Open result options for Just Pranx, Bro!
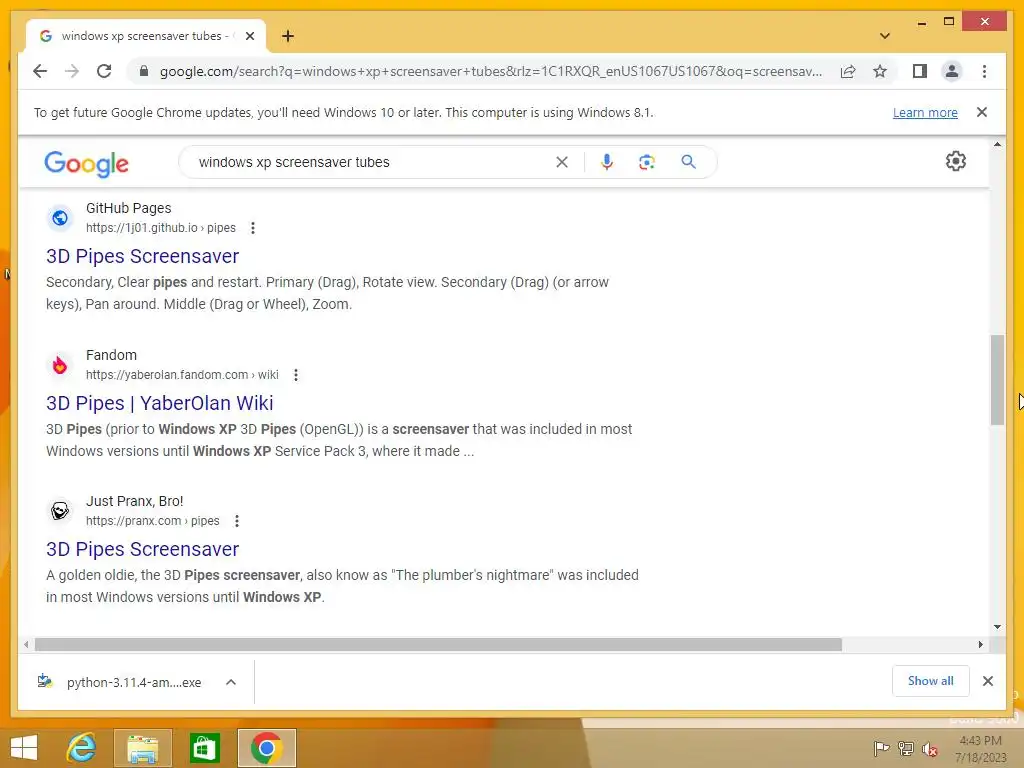1024x768 pixels. [237, 521]
